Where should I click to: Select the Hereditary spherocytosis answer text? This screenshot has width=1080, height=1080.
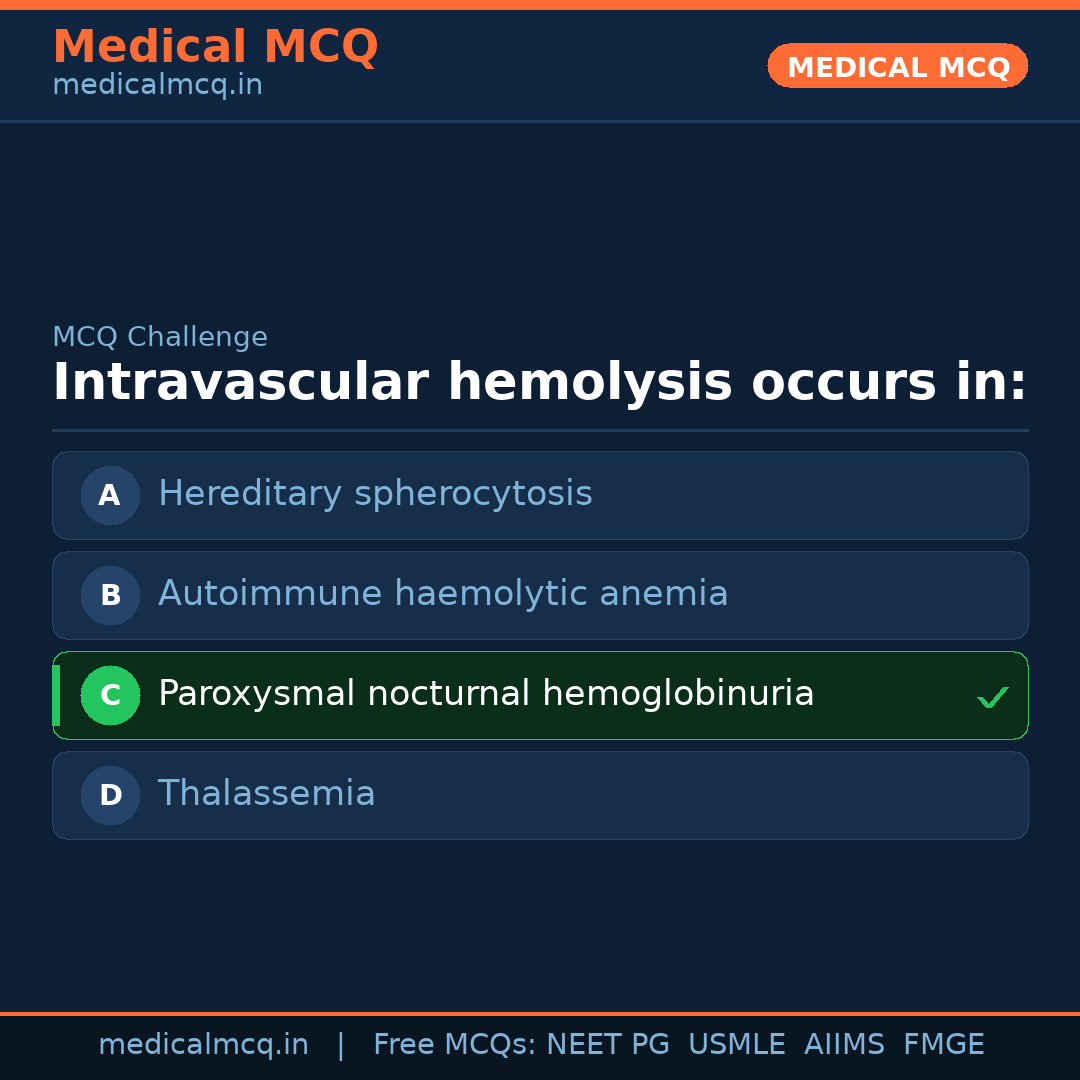pos(375,494)
